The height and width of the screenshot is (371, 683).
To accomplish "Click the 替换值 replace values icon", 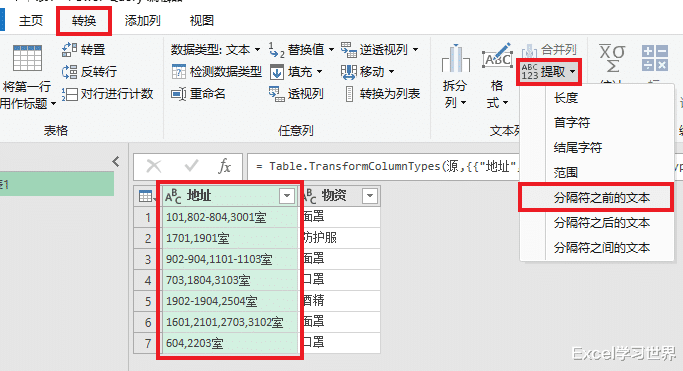I will click(277, 50).
